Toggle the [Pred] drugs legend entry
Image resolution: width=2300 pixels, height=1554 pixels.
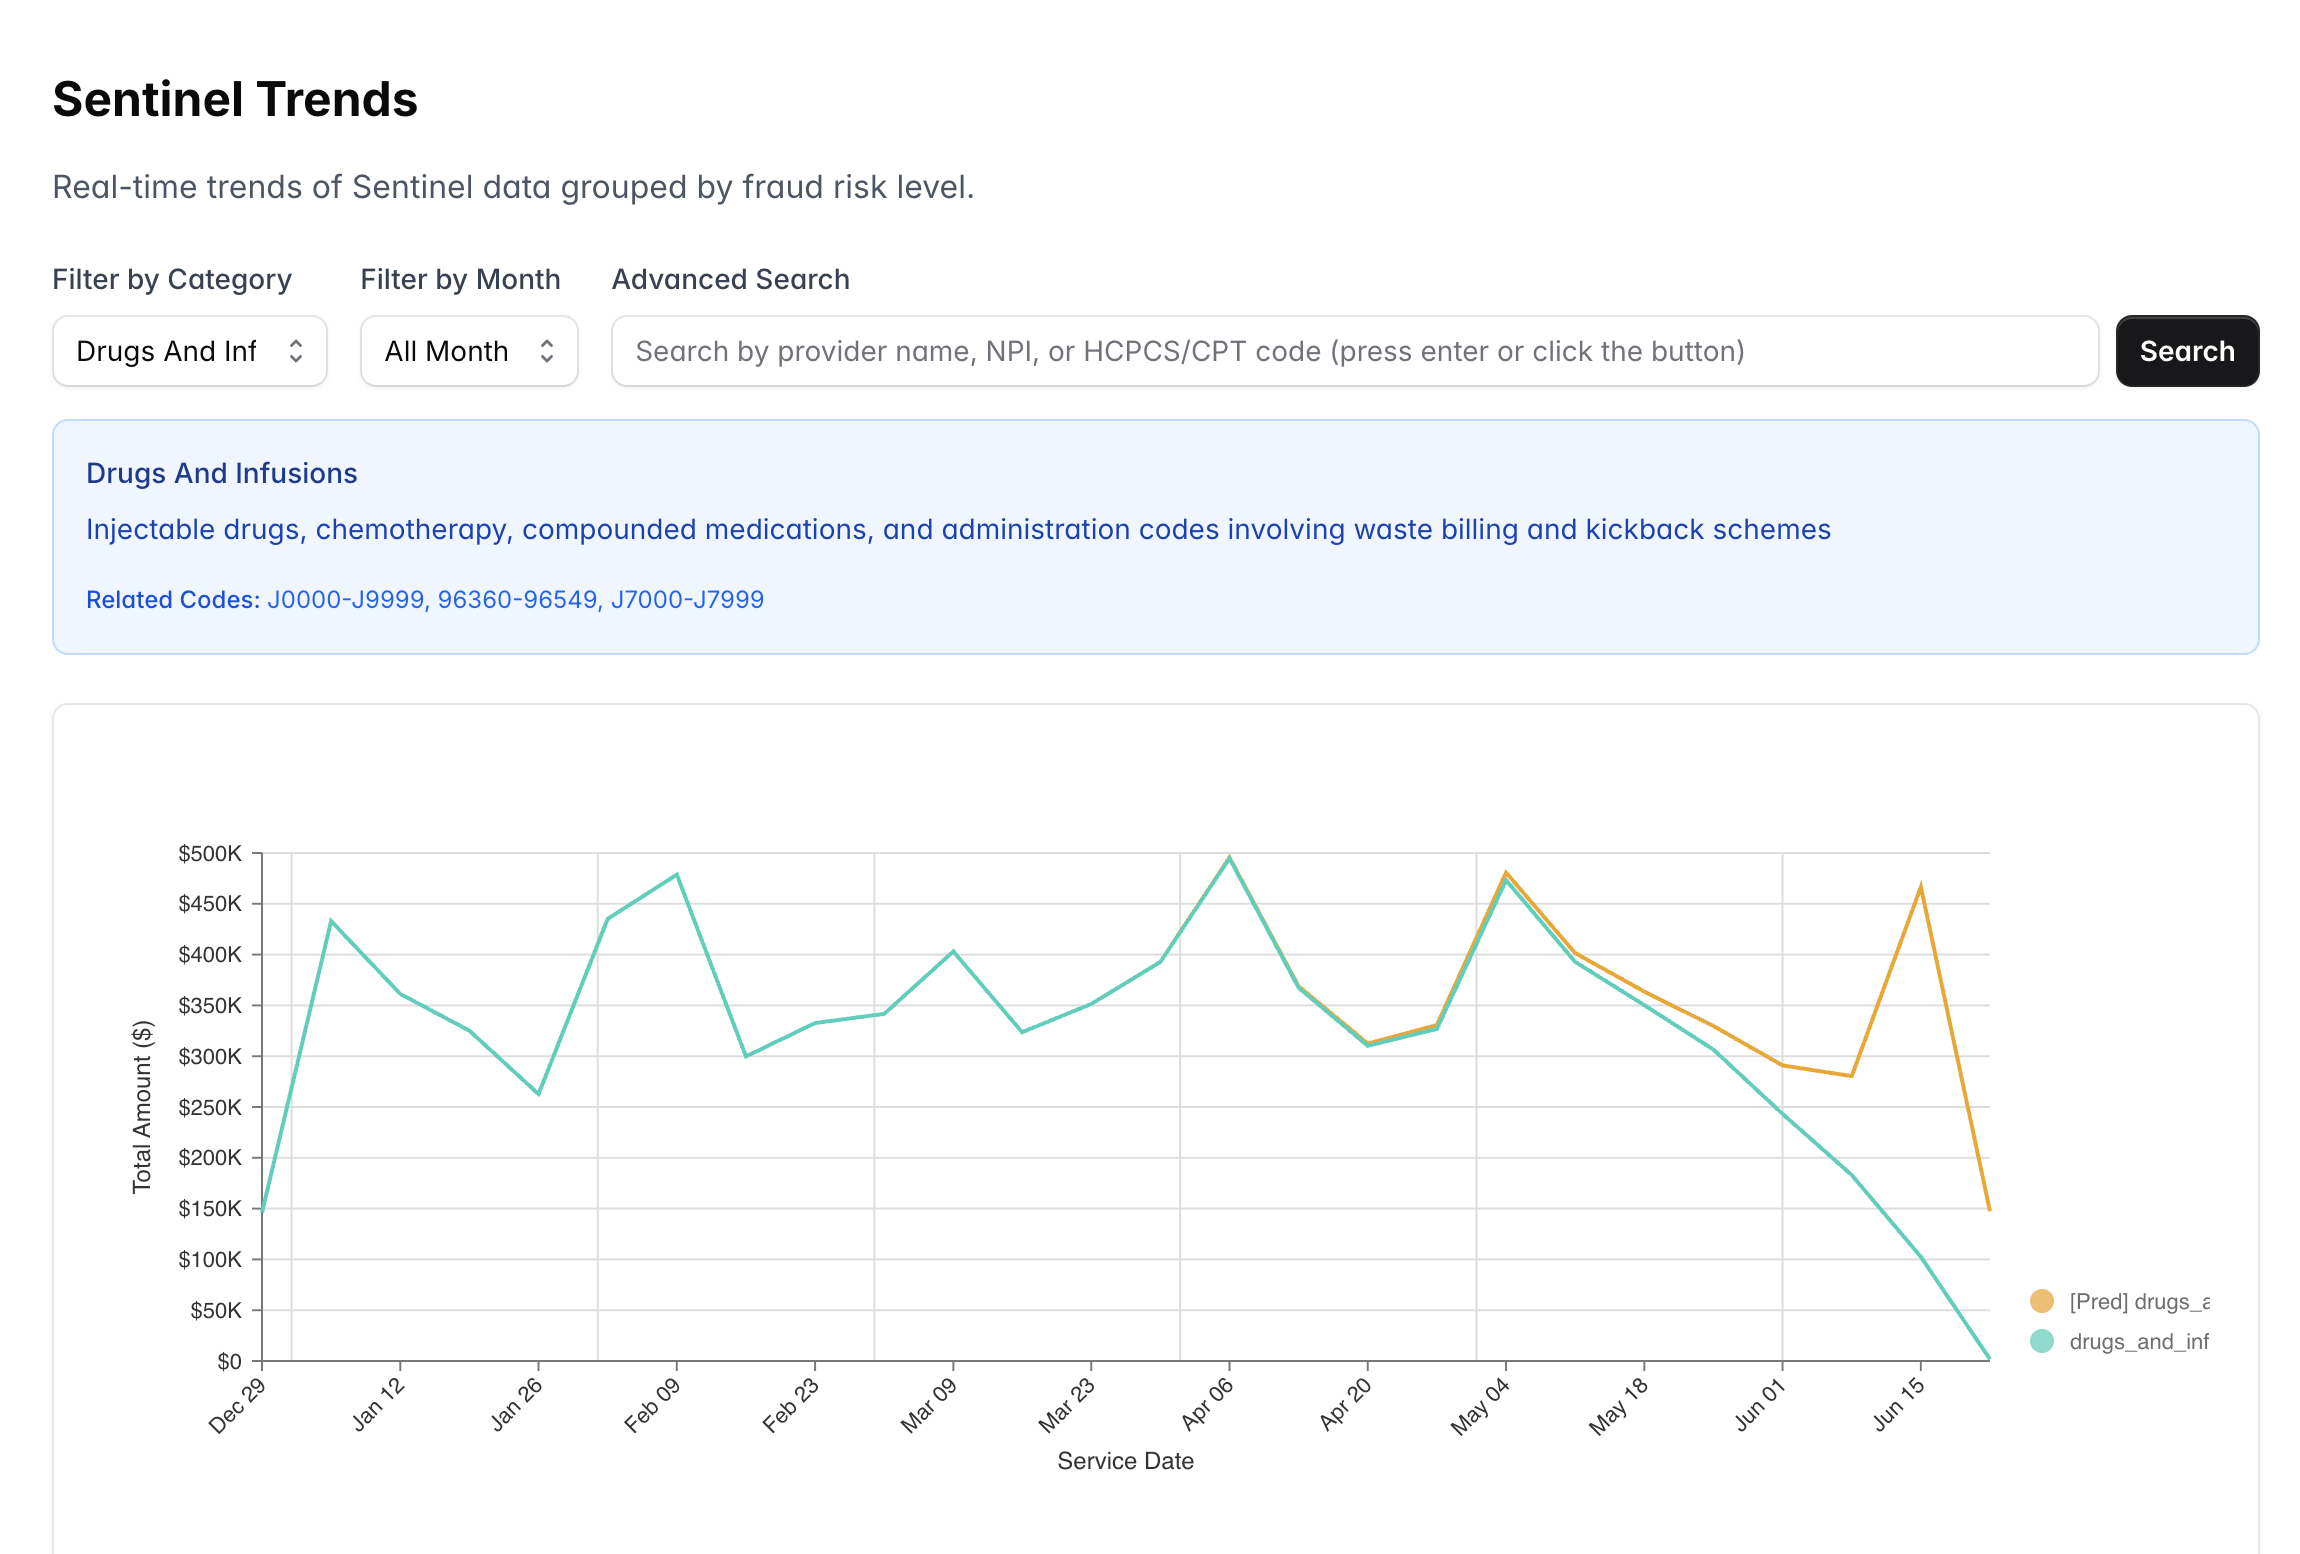coord(2138,1301)
